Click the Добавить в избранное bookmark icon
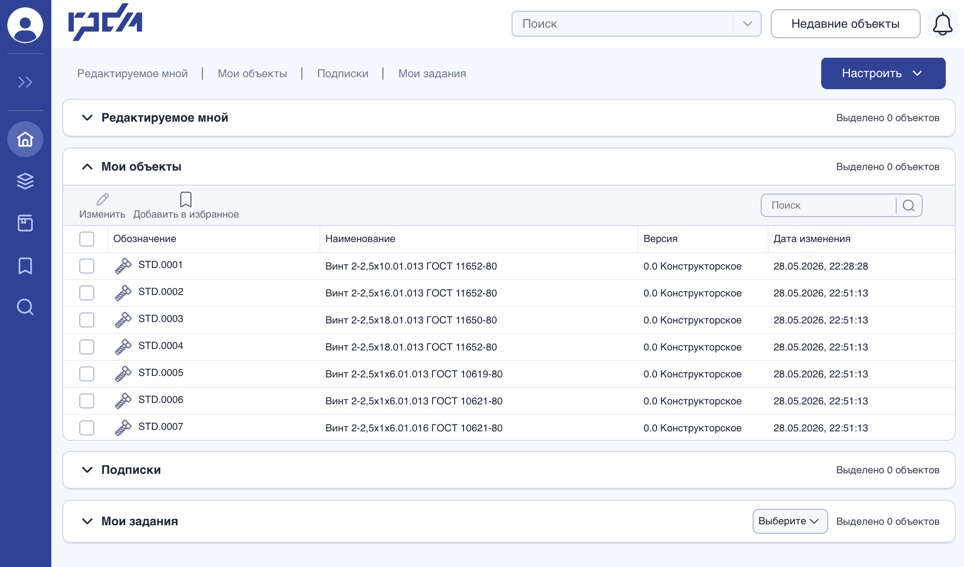The image size is (964, 567). pos(186,199)
